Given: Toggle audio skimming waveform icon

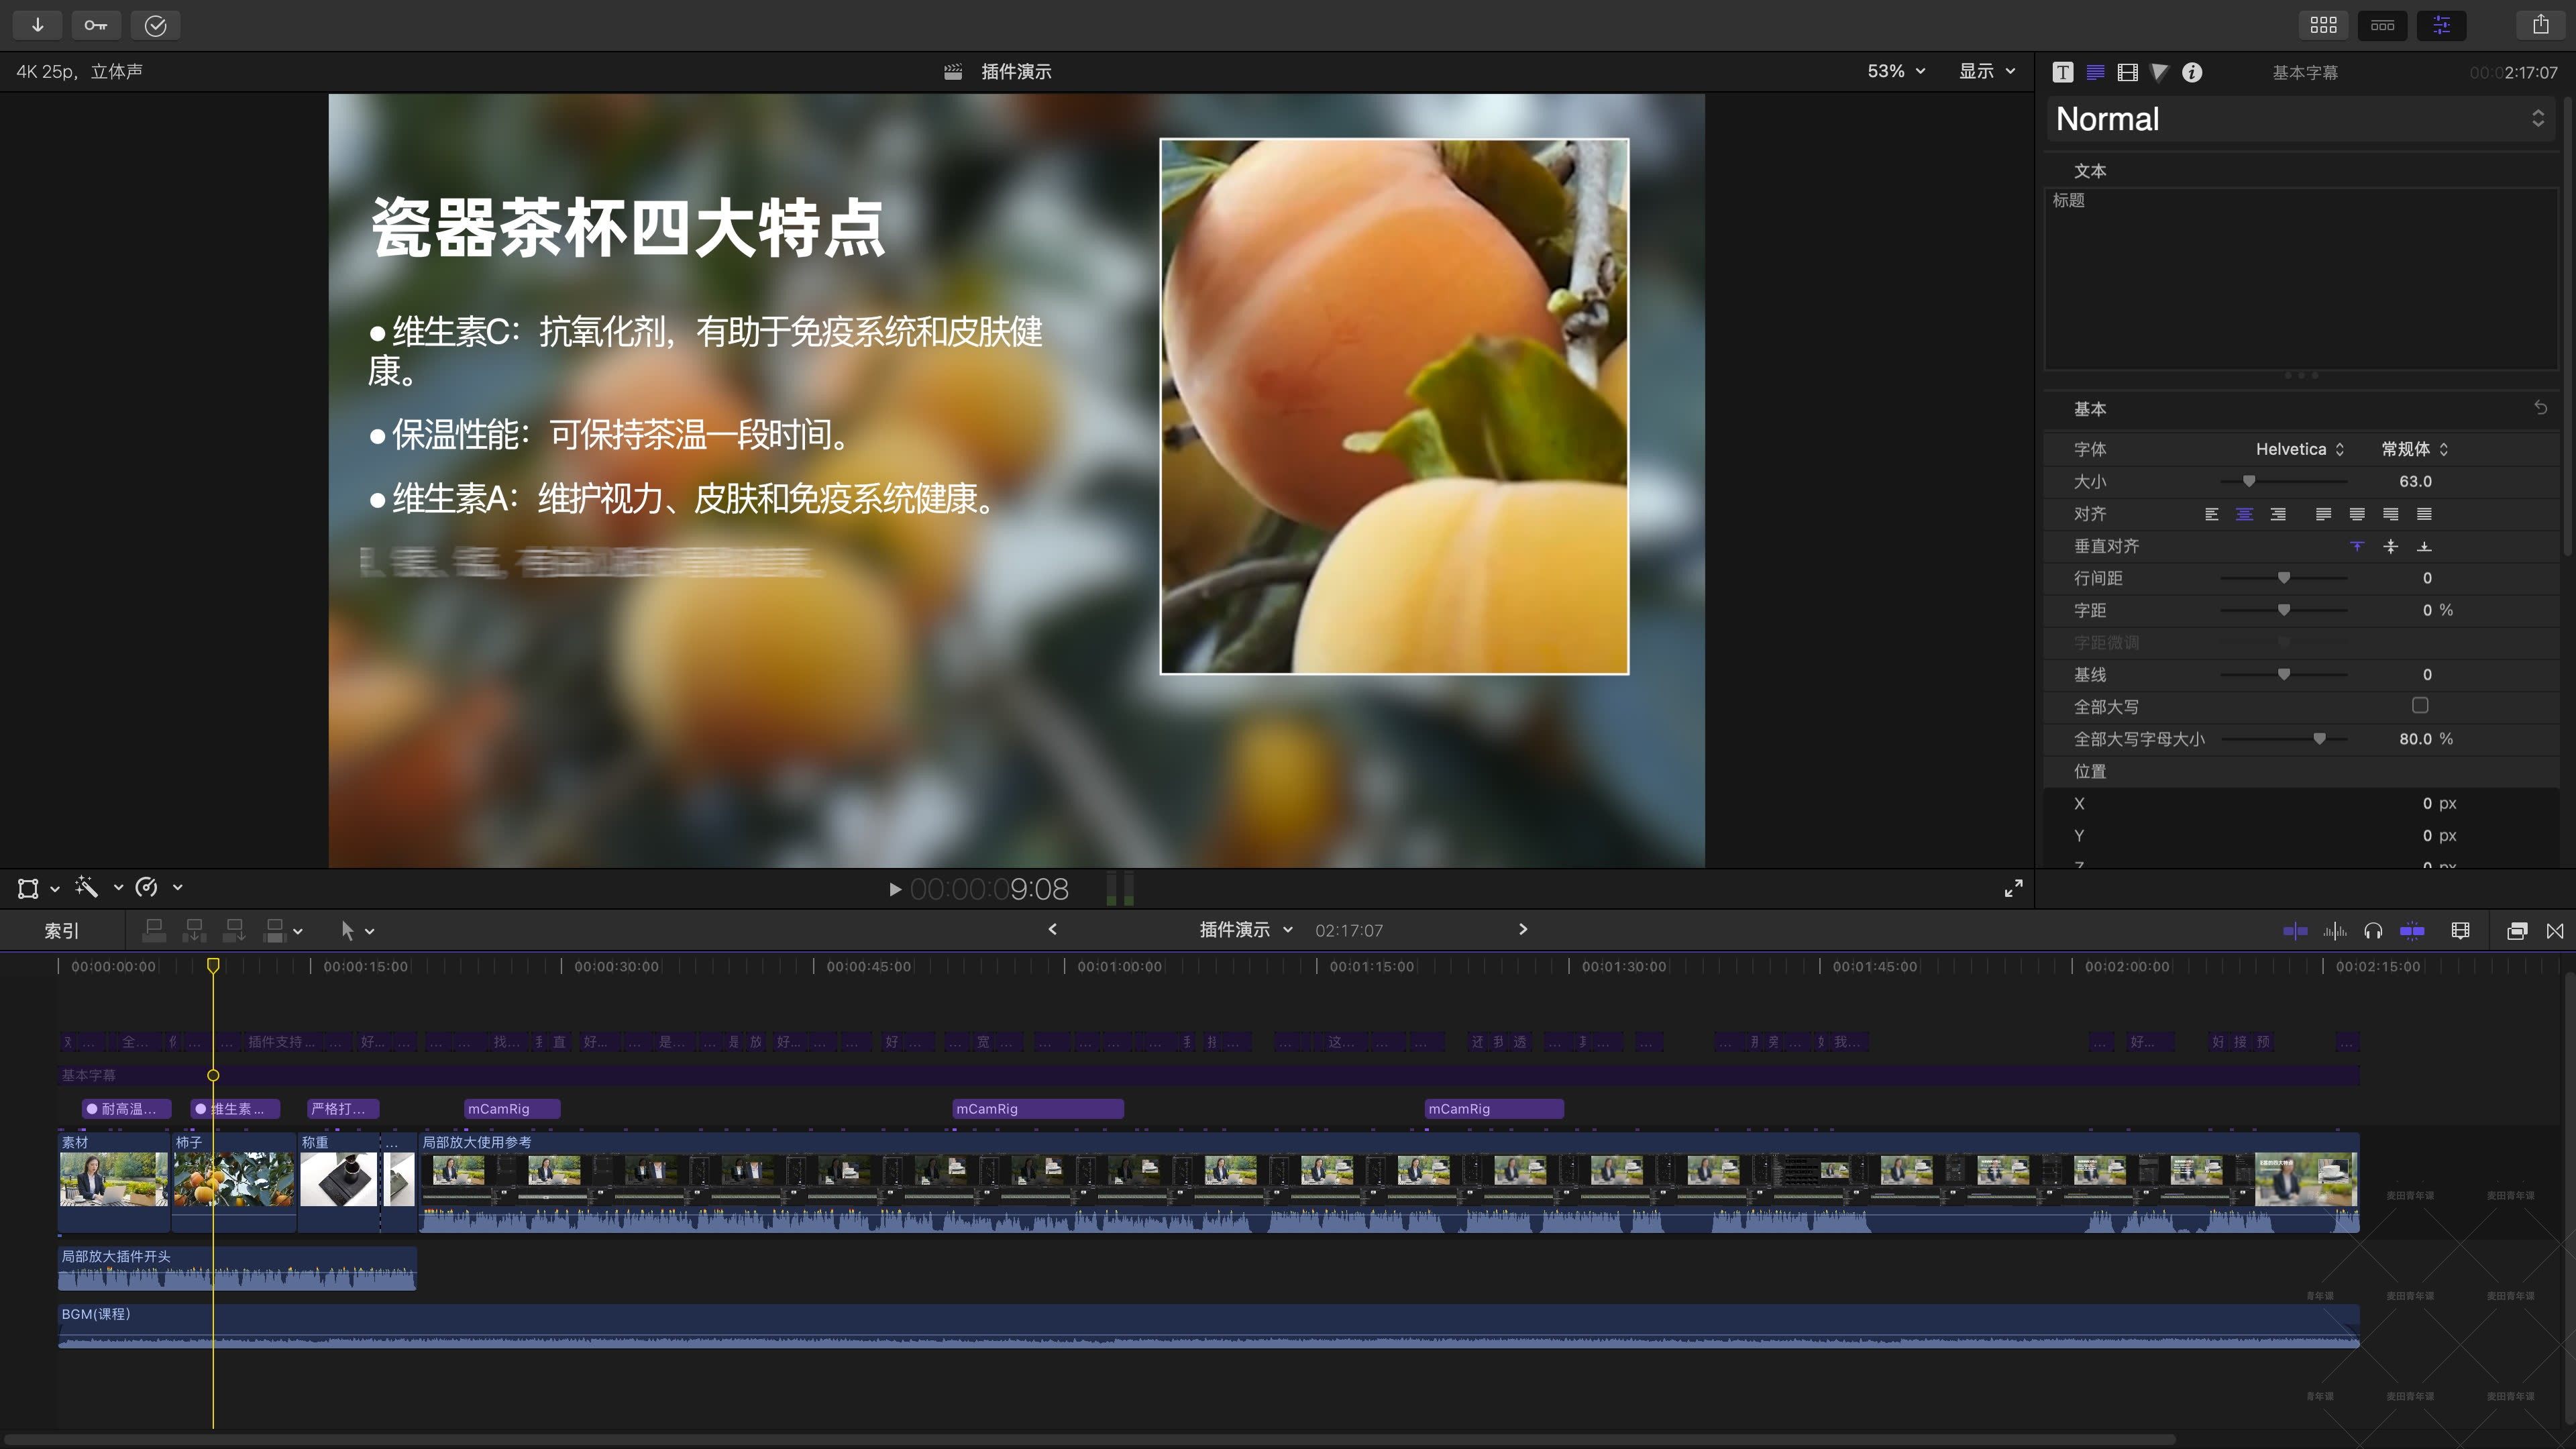Looking at the screenshot, I should tap(2334, 931).
